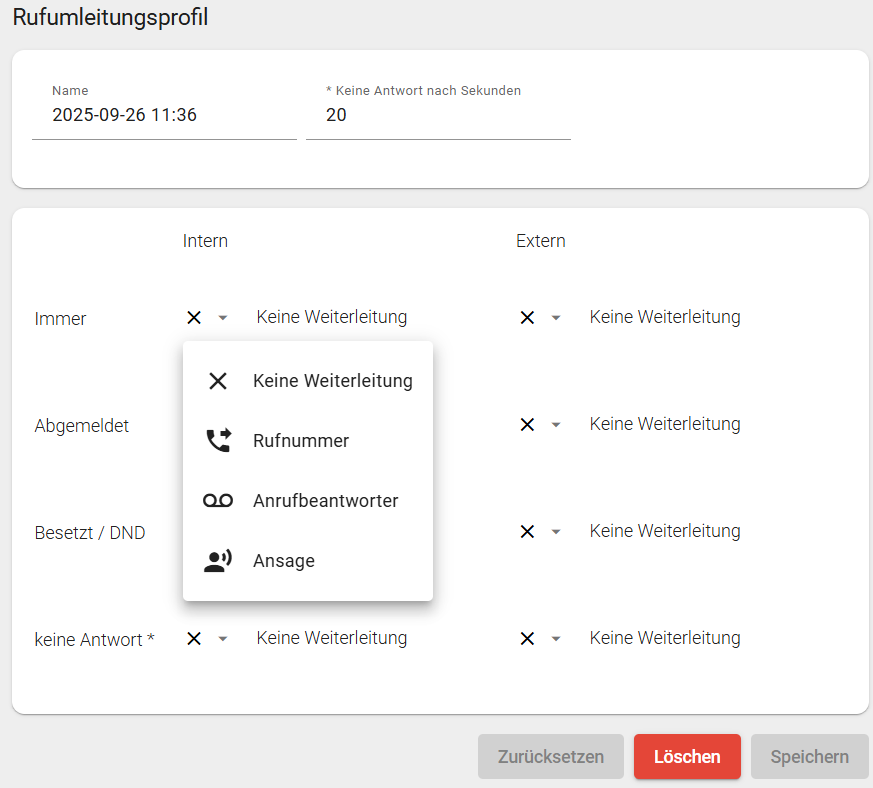This screenshot has width=873, height=788.
Task: Open the Besetzt / DND Extern dropdown arrow
Action: click(556, 532)
